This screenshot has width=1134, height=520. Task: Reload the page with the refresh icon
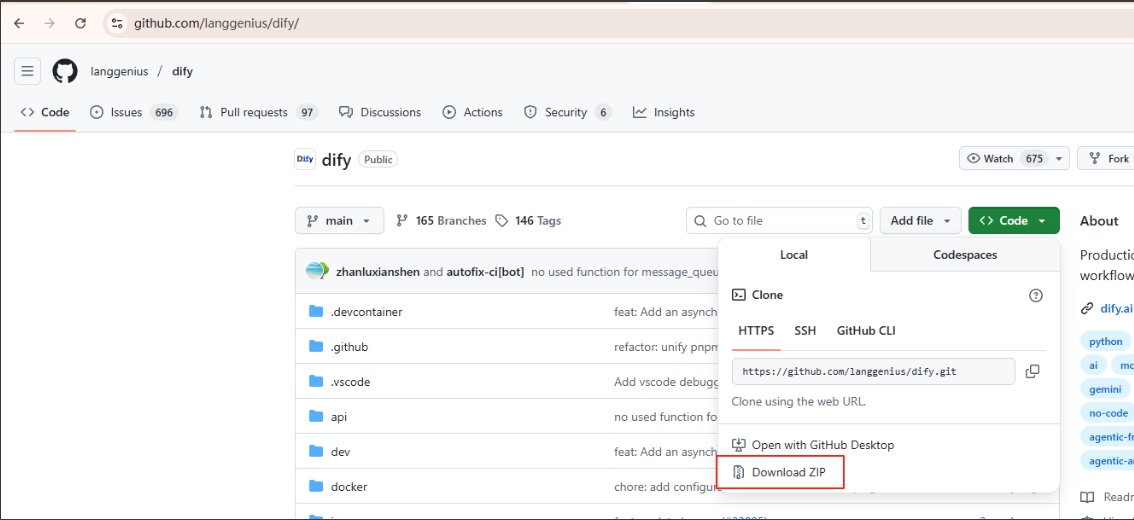80,23
